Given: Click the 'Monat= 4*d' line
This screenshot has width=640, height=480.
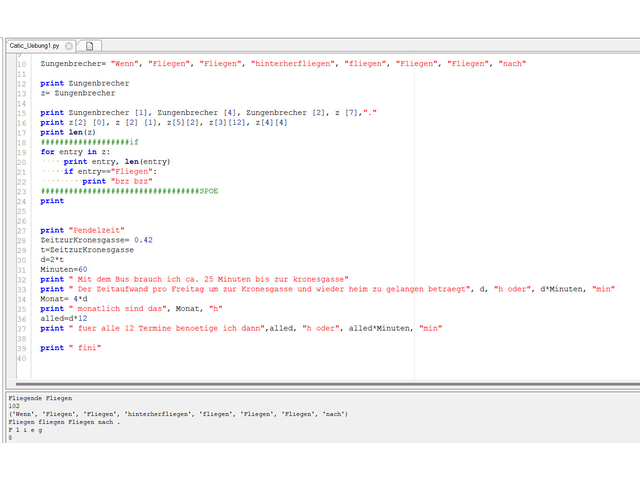Looking at the screenshot, I should 64,299.
